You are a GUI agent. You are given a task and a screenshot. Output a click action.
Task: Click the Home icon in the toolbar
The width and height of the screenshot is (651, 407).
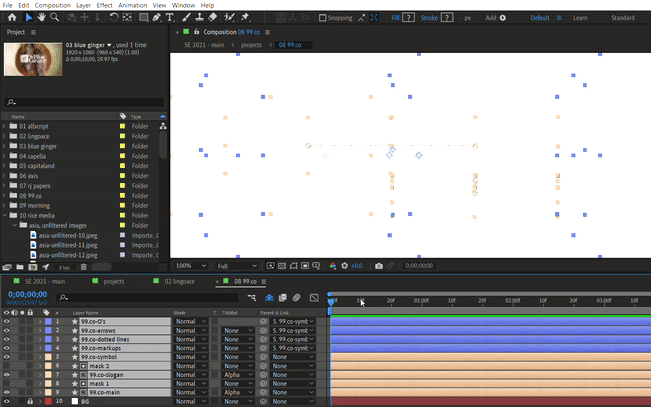click(x=11, y=17)
